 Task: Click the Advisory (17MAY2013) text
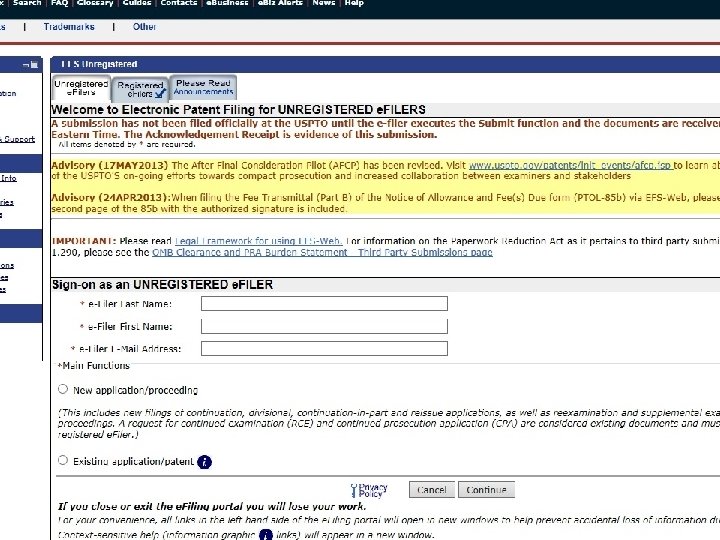(110, 165)
